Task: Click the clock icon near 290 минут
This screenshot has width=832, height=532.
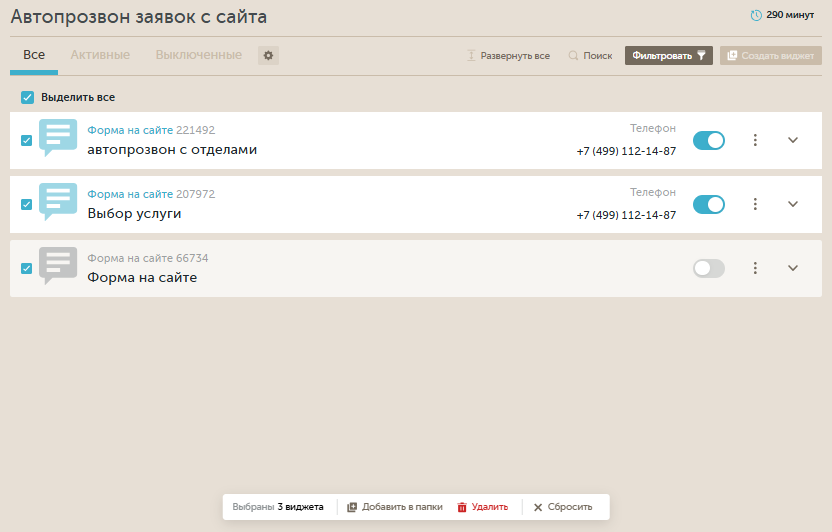Action: 756,15
